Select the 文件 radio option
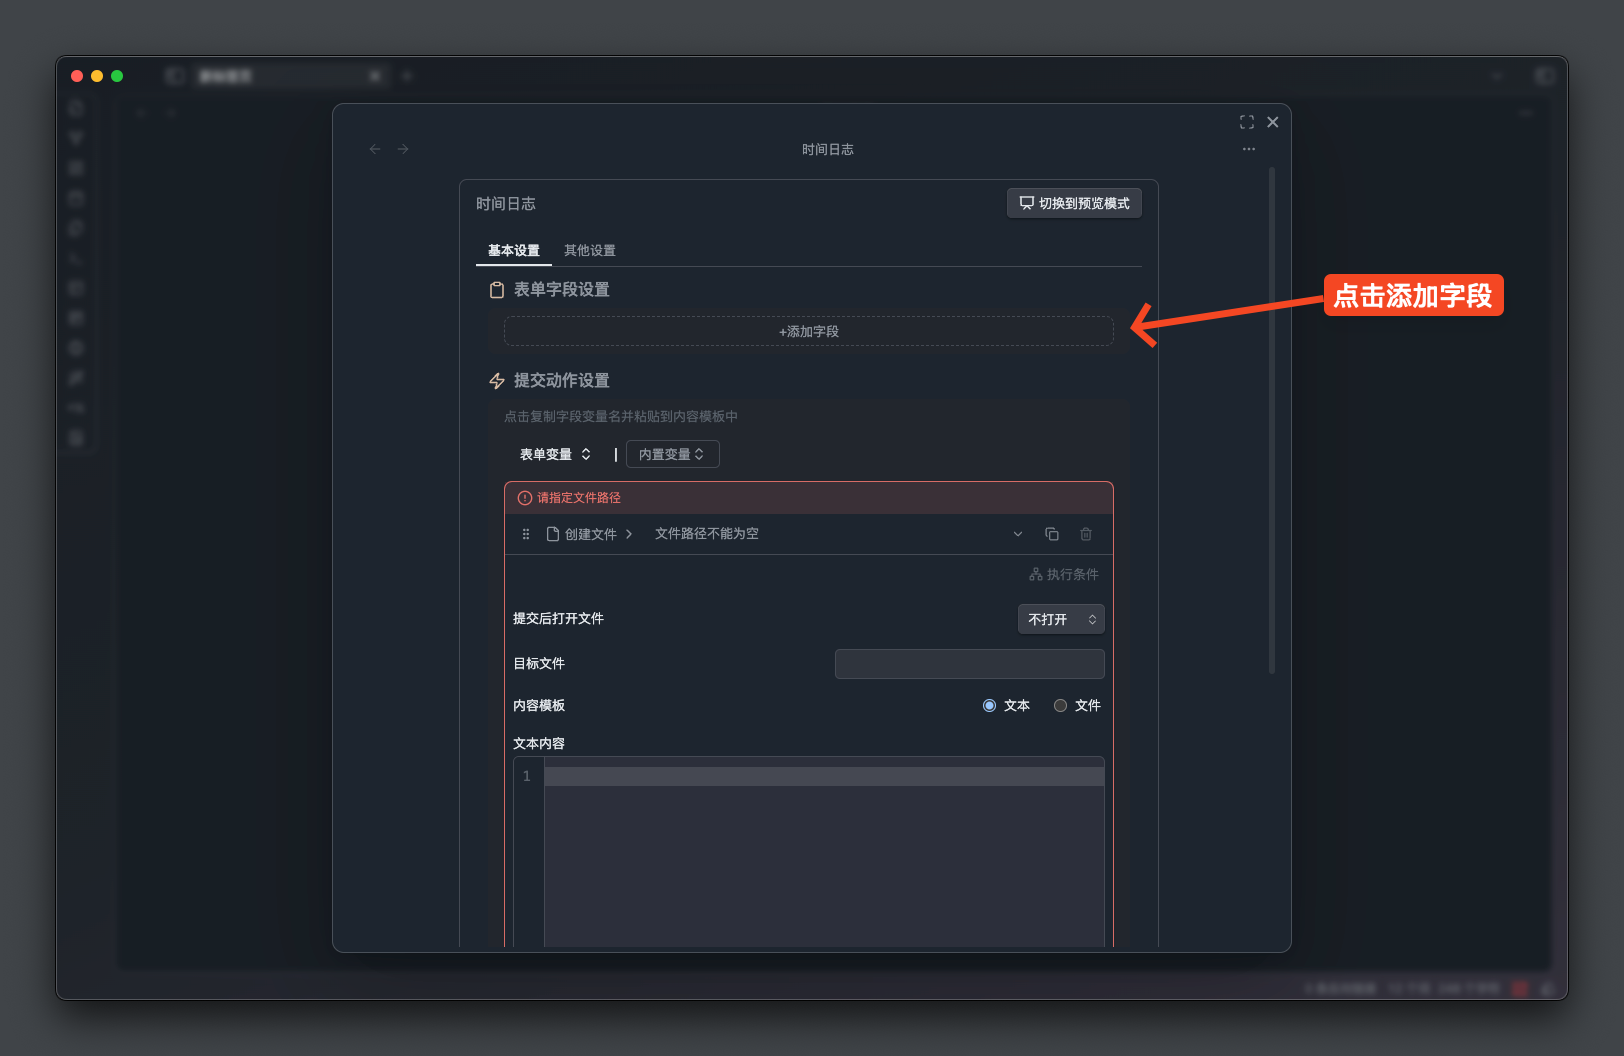This screenshot has width=1624, height=1056. coord(1060,705)
